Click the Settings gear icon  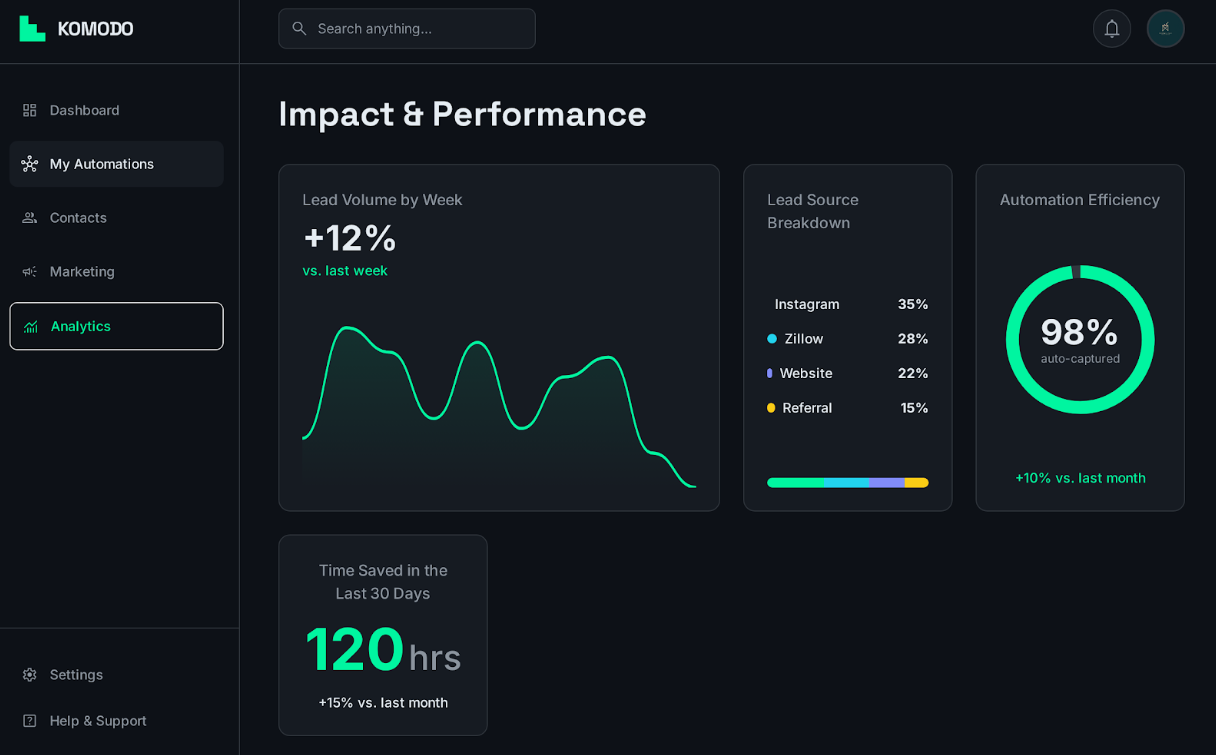coord(29,675)
